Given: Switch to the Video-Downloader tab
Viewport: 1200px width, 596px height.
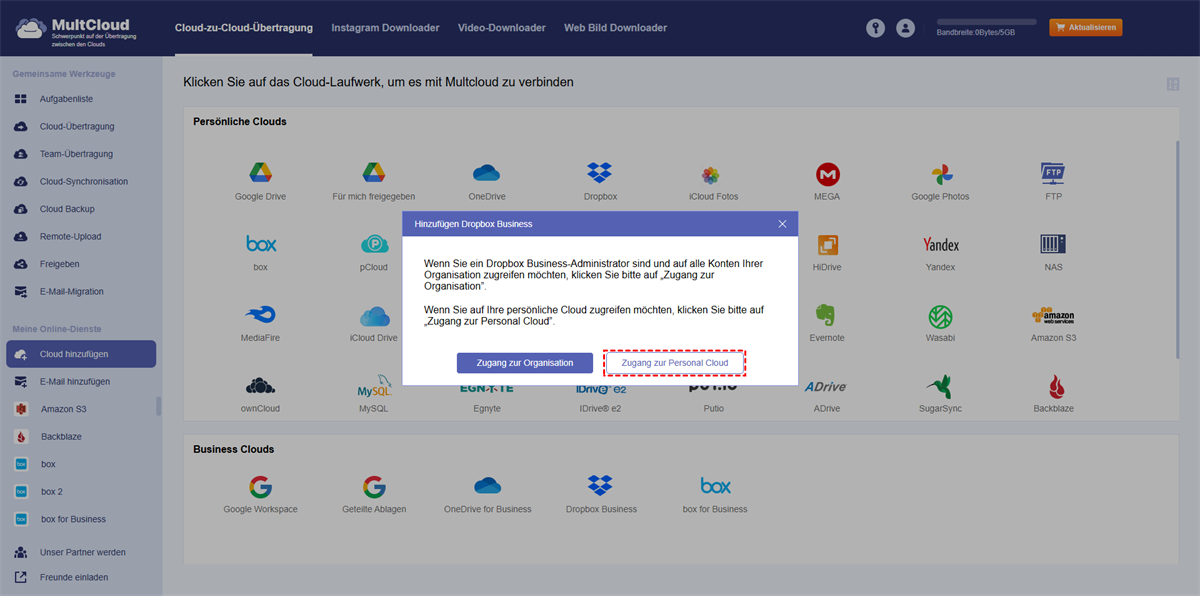Looking at the screenshot, I should click(502, 28).
